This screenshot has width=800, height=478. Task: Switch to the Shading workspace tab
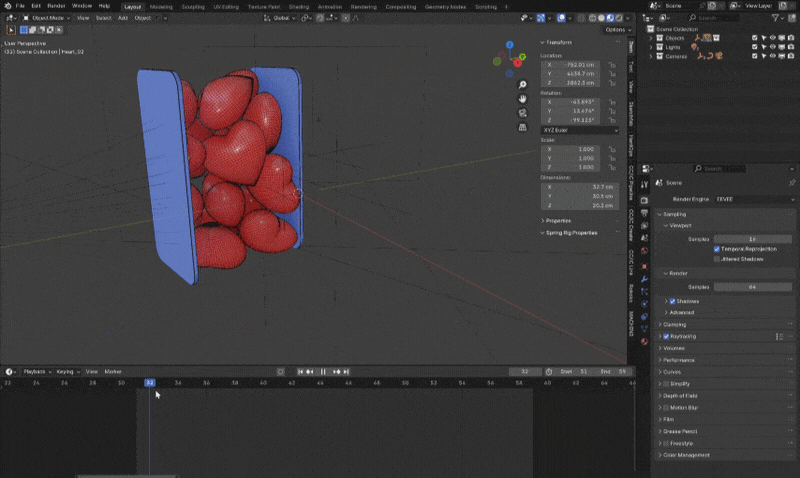pyautogui.click(x=299, y=6)
